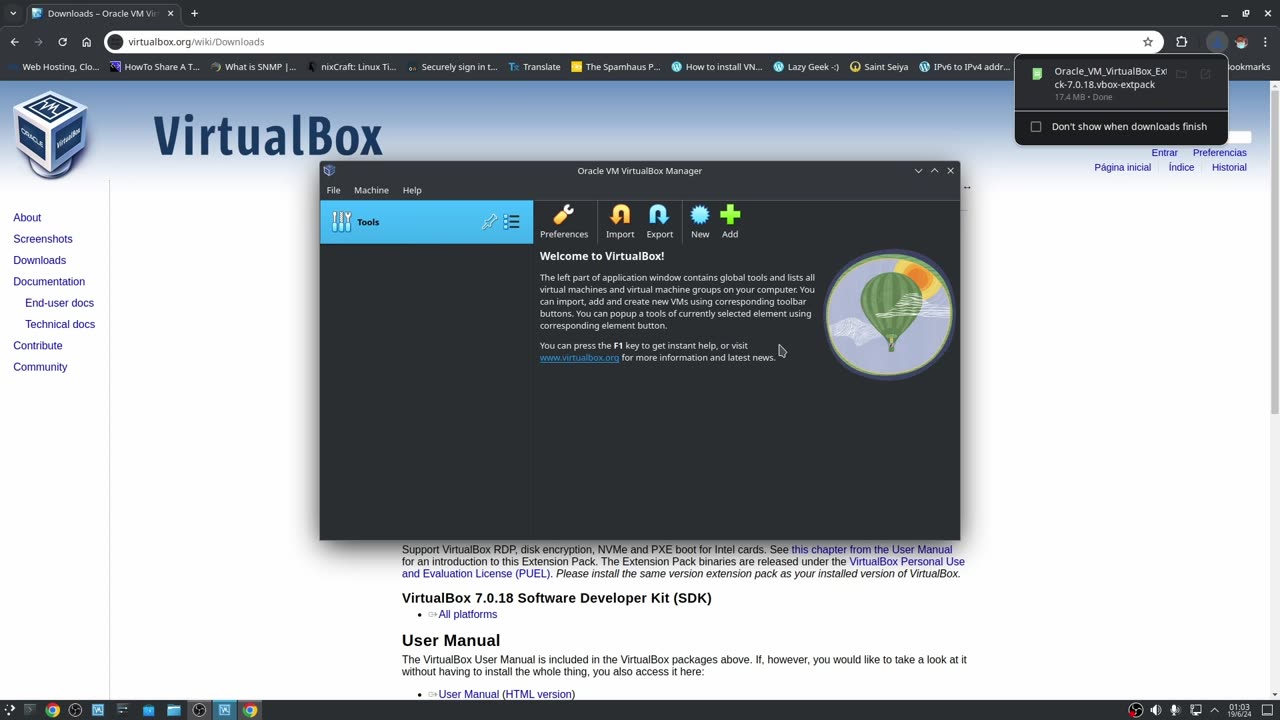
Task: Open the How to install VN... bookmark
Action: point(717,67)
